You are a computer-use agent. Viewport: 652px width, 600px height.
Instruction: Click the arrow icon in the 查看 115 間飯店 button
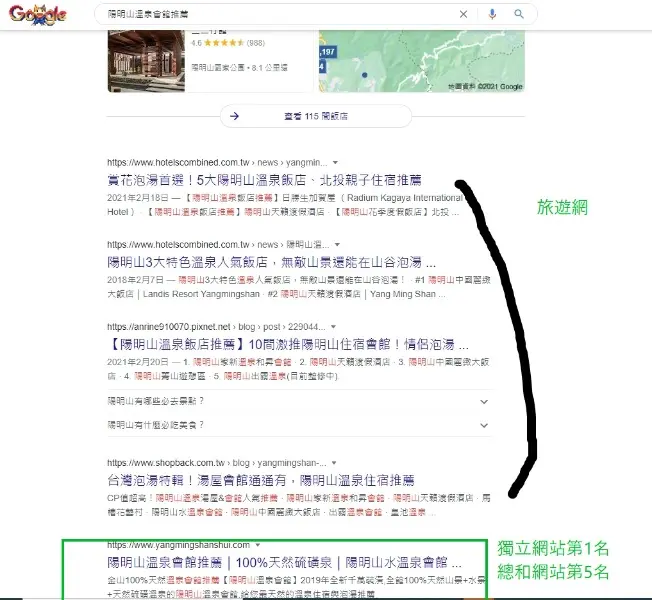235,116
